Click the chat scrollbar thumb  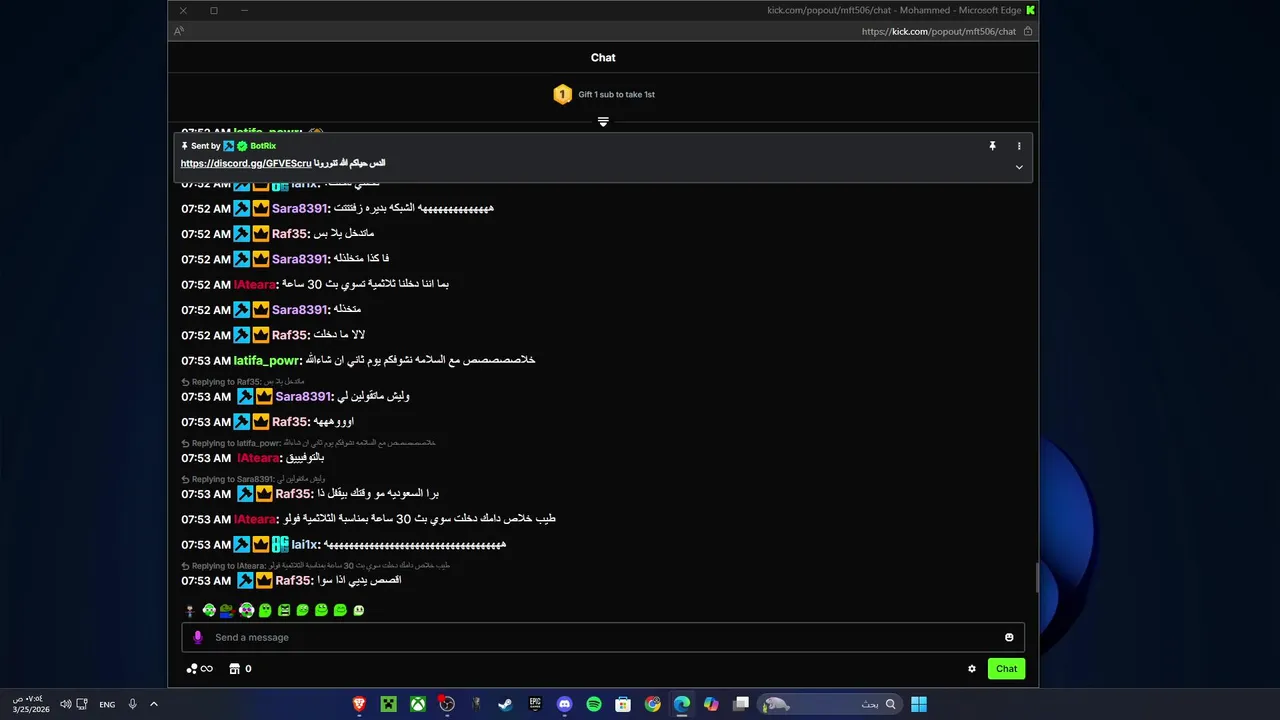point(1036,577)
